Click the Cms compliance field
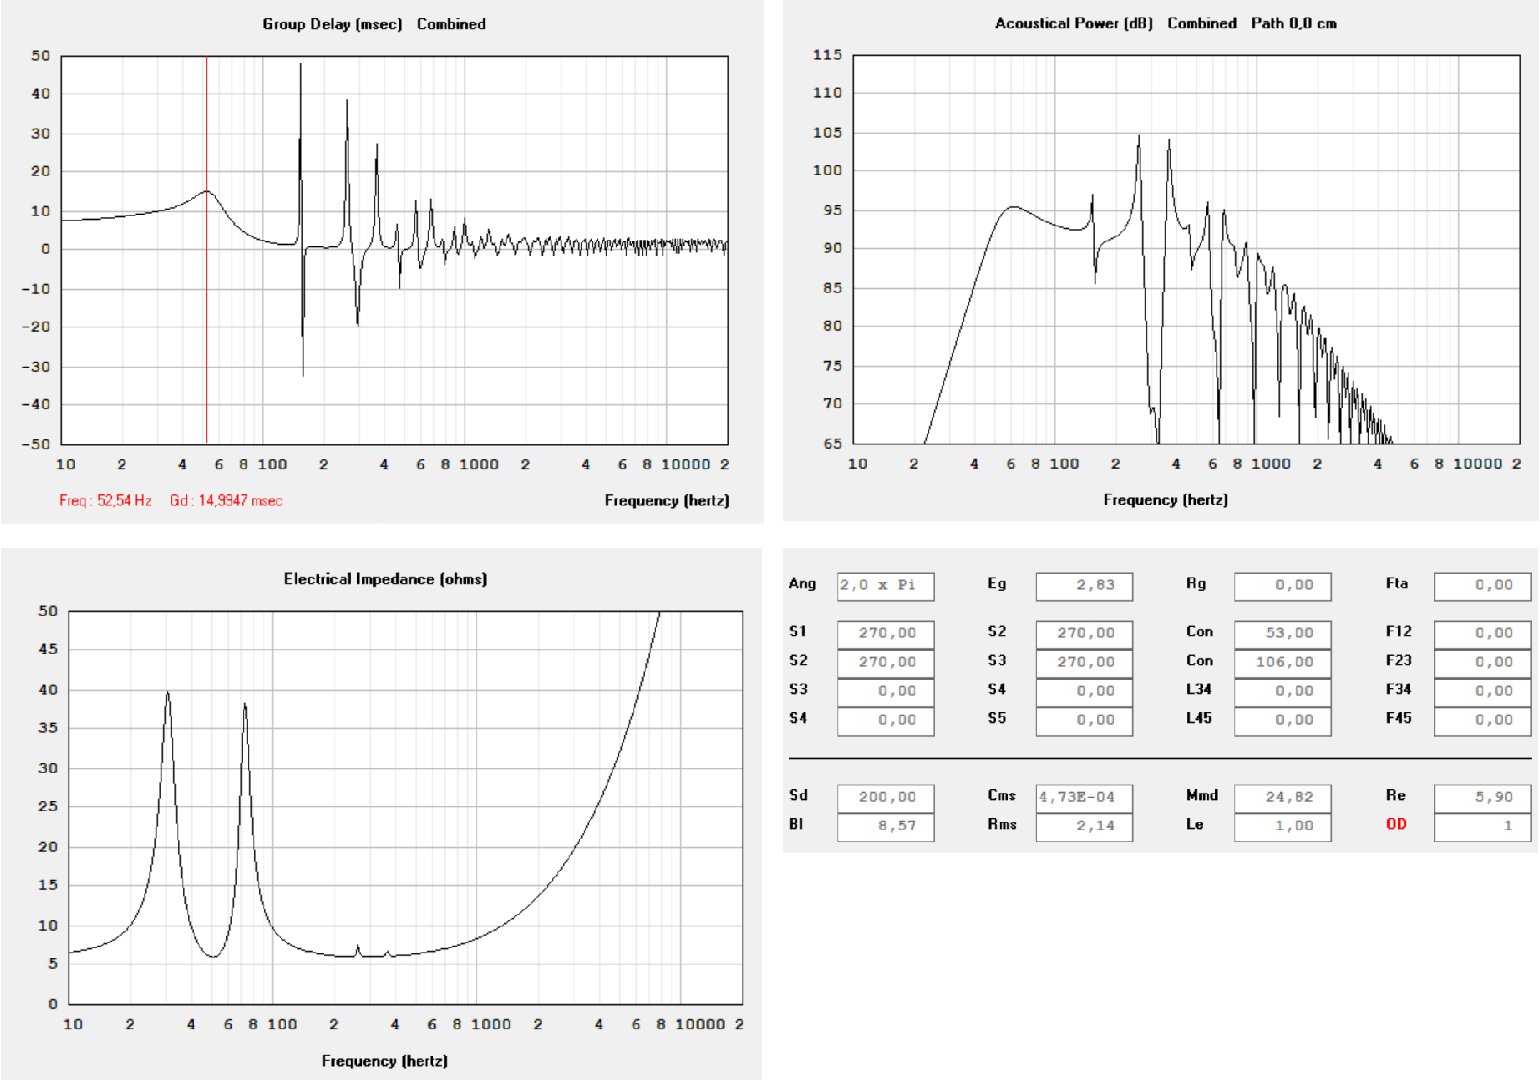Viewport: 1540px width, 1080px height. point(1084,798)
